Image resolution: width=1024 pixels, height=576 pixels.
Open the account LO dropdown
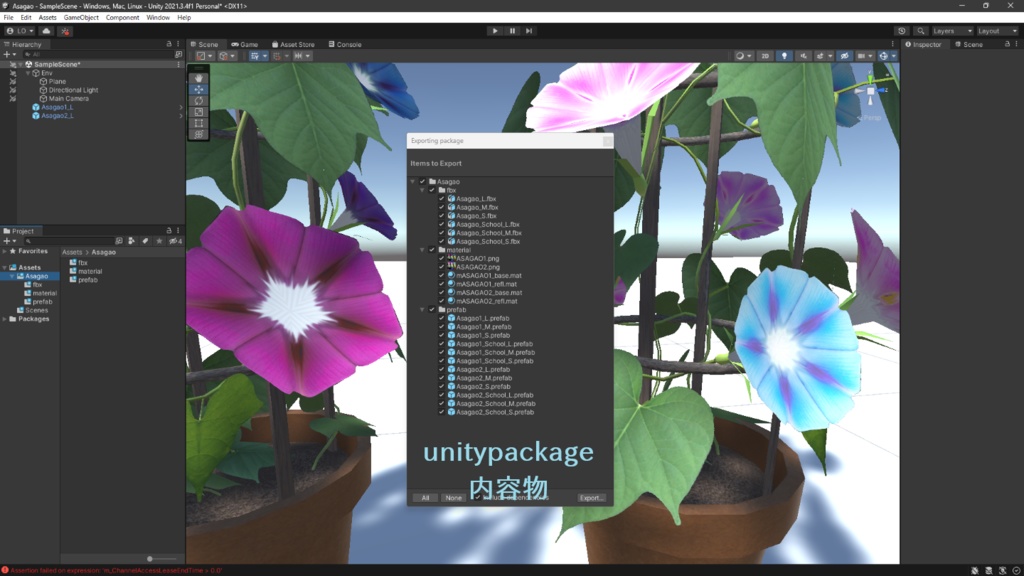[x=20, y=31]
